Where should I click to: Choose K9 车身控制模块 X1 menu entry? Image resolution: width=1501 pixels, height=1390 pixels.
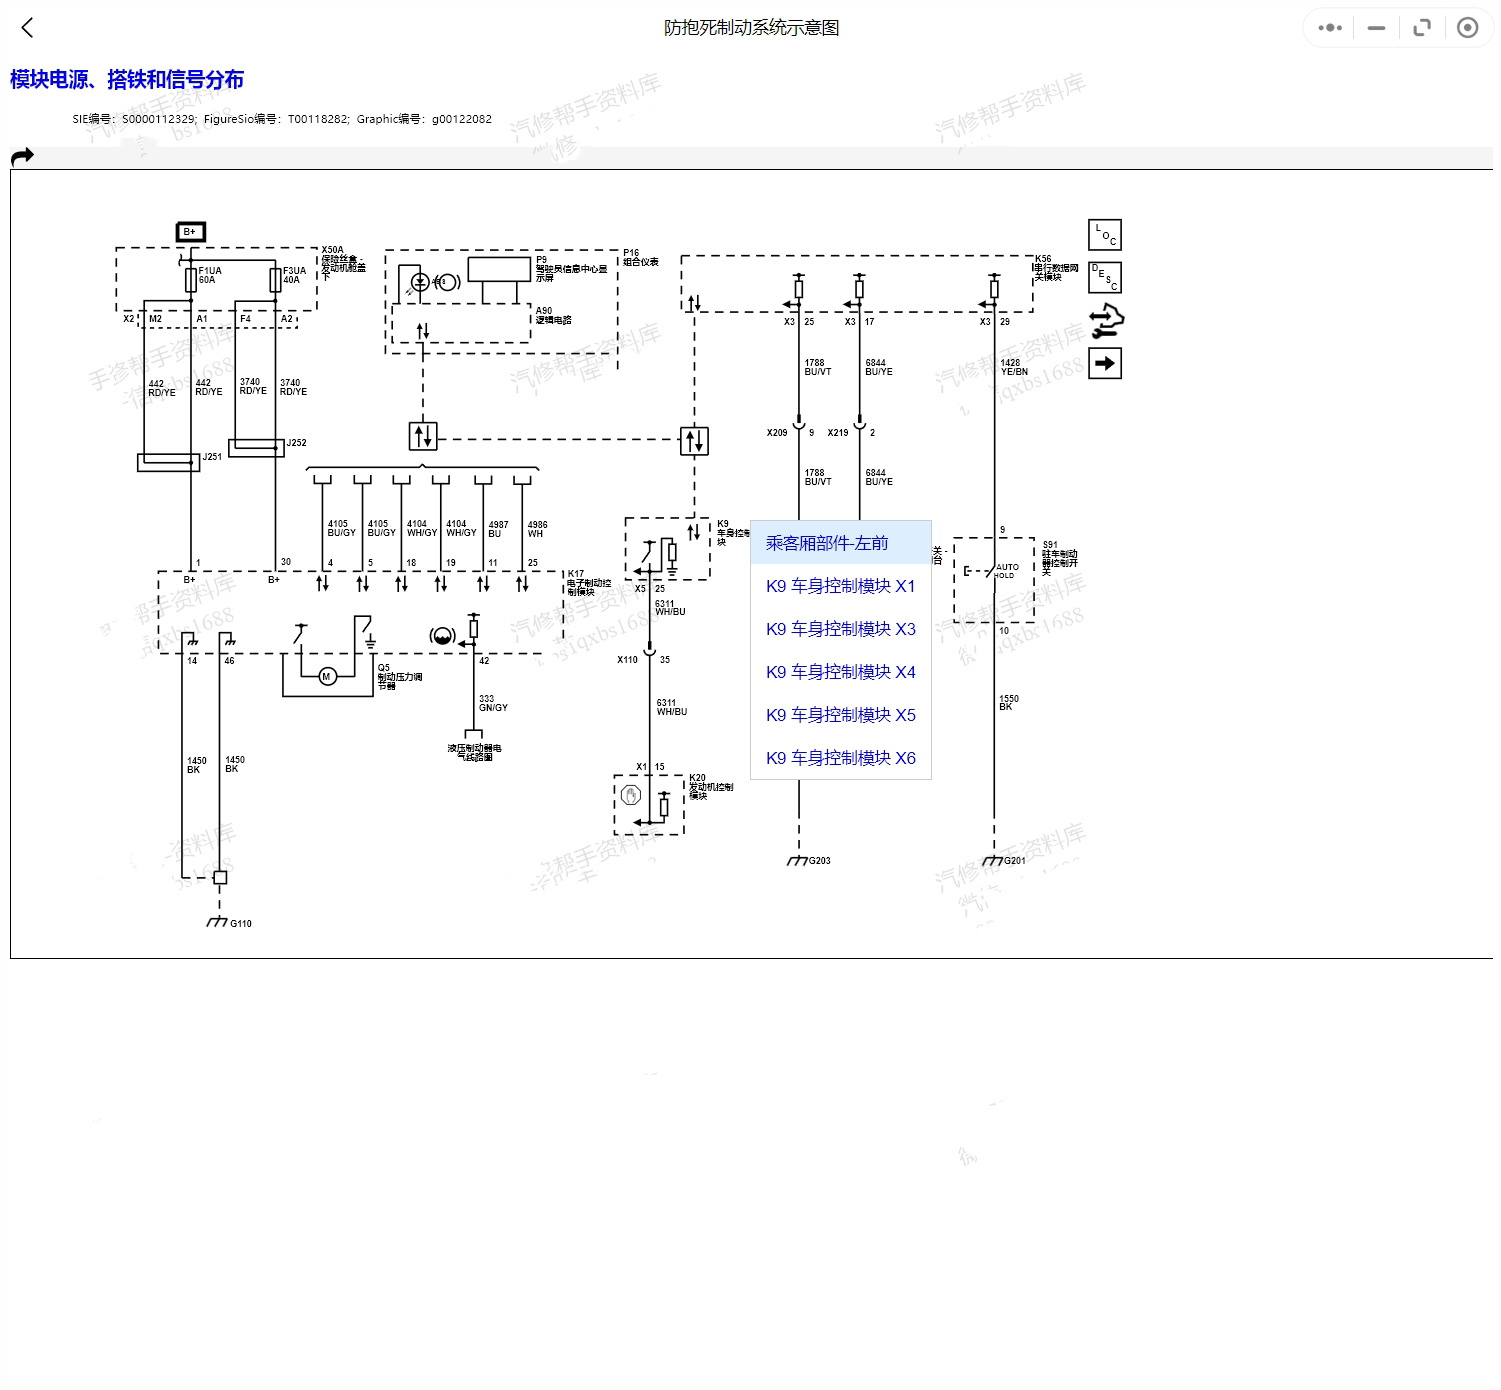point(840,586)
